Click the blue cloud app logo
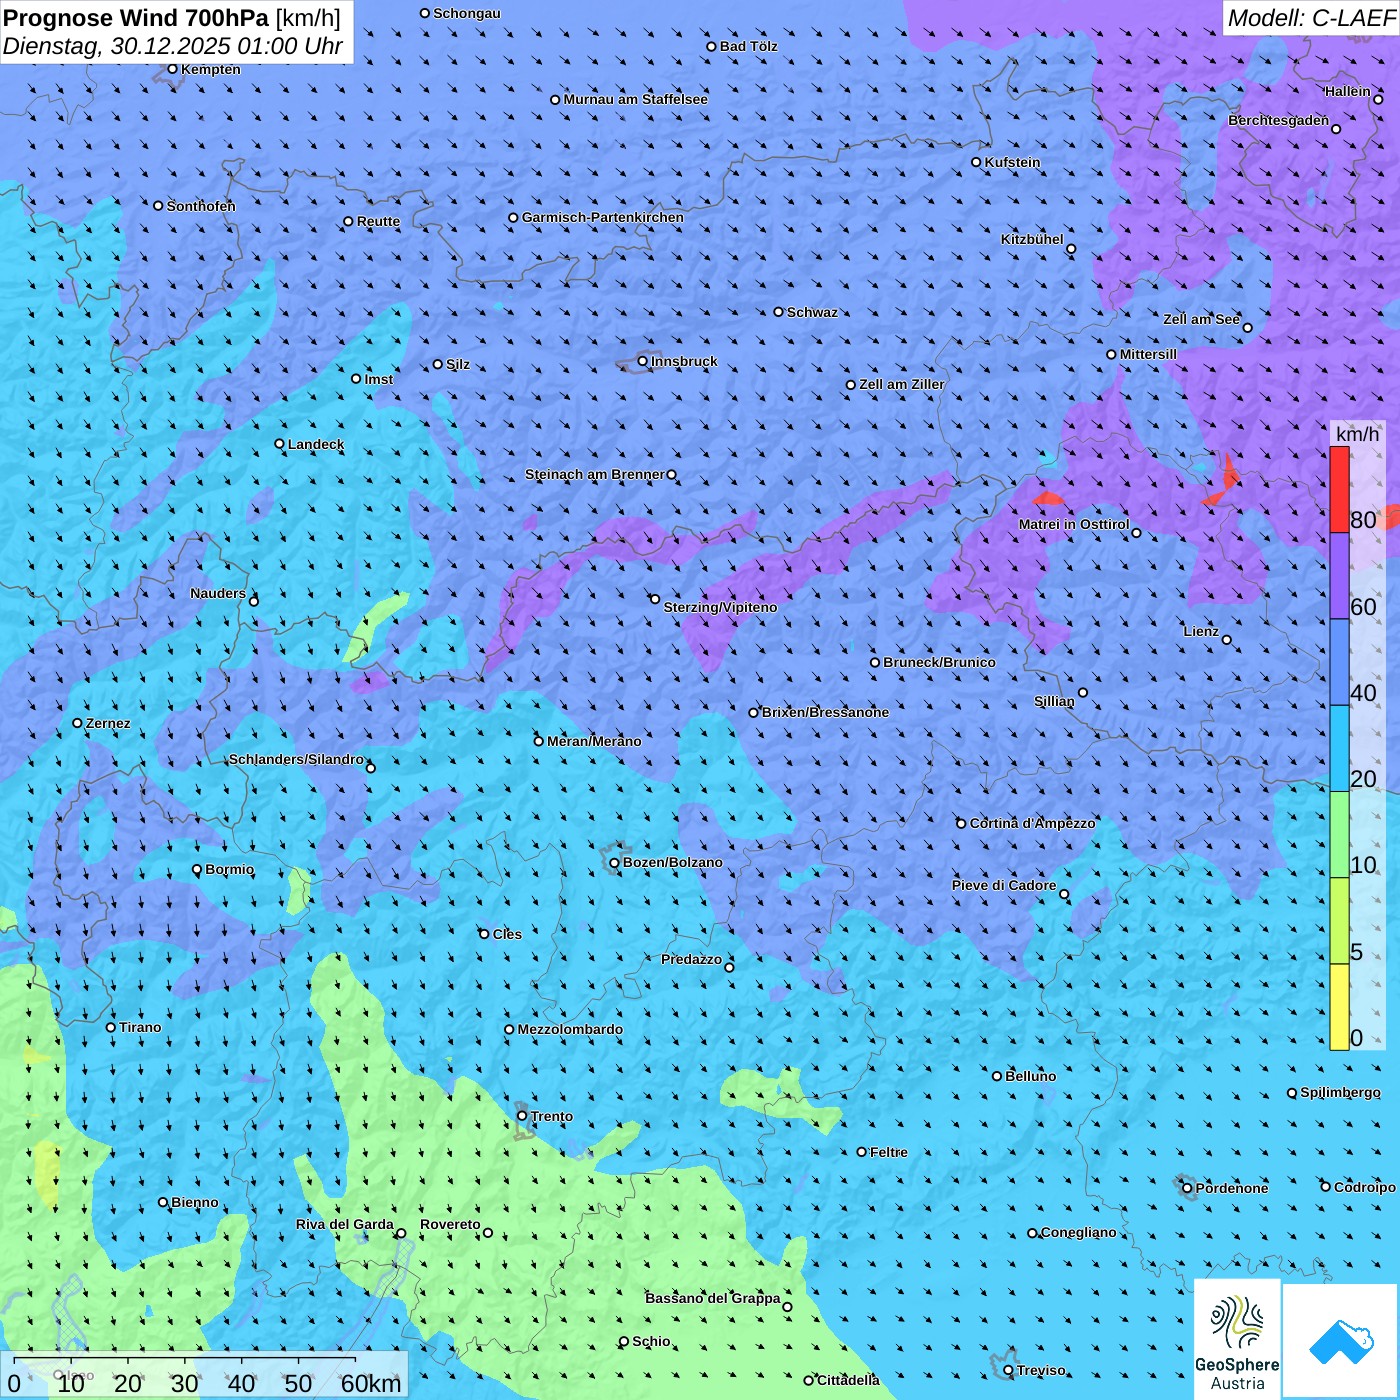Viewport: 1400px width, 1400px height. tap(1341, 1342)
